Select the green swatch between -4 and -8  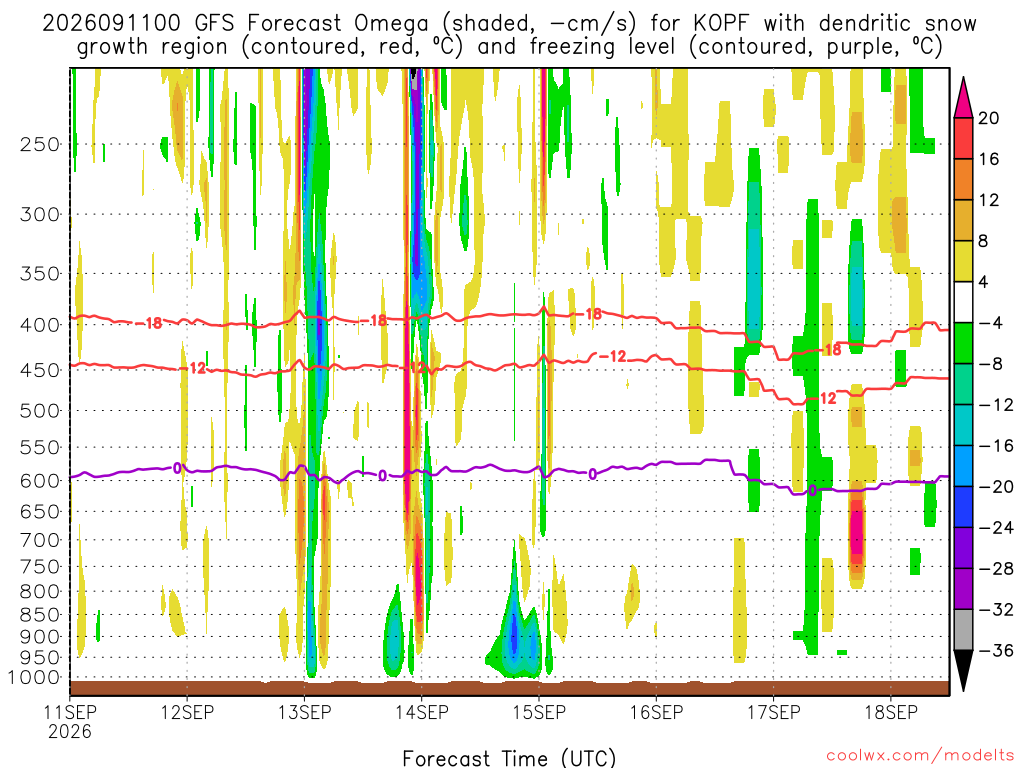coord(963,344)
